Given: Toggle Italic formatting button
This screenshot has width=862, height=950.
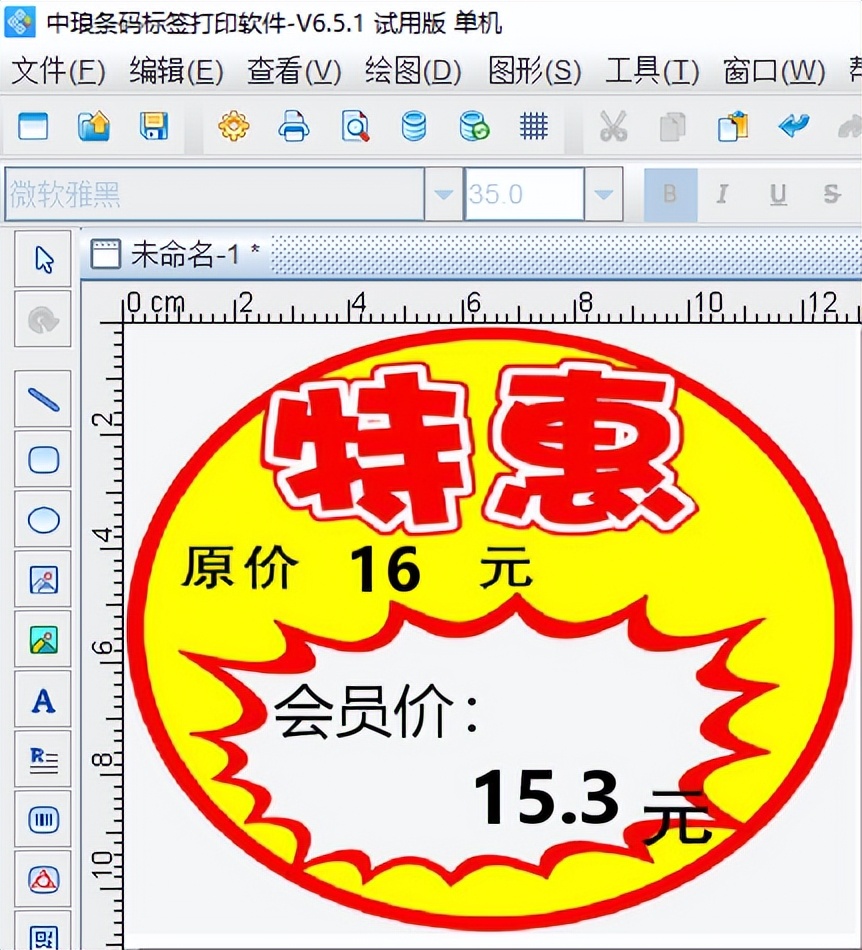Looking at the screenshot, I should point(722,194).
